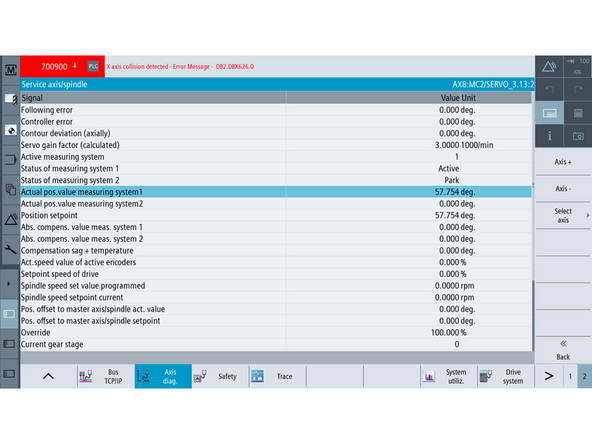Select the second sidebar panel layout icon

[x=9, y=344]
